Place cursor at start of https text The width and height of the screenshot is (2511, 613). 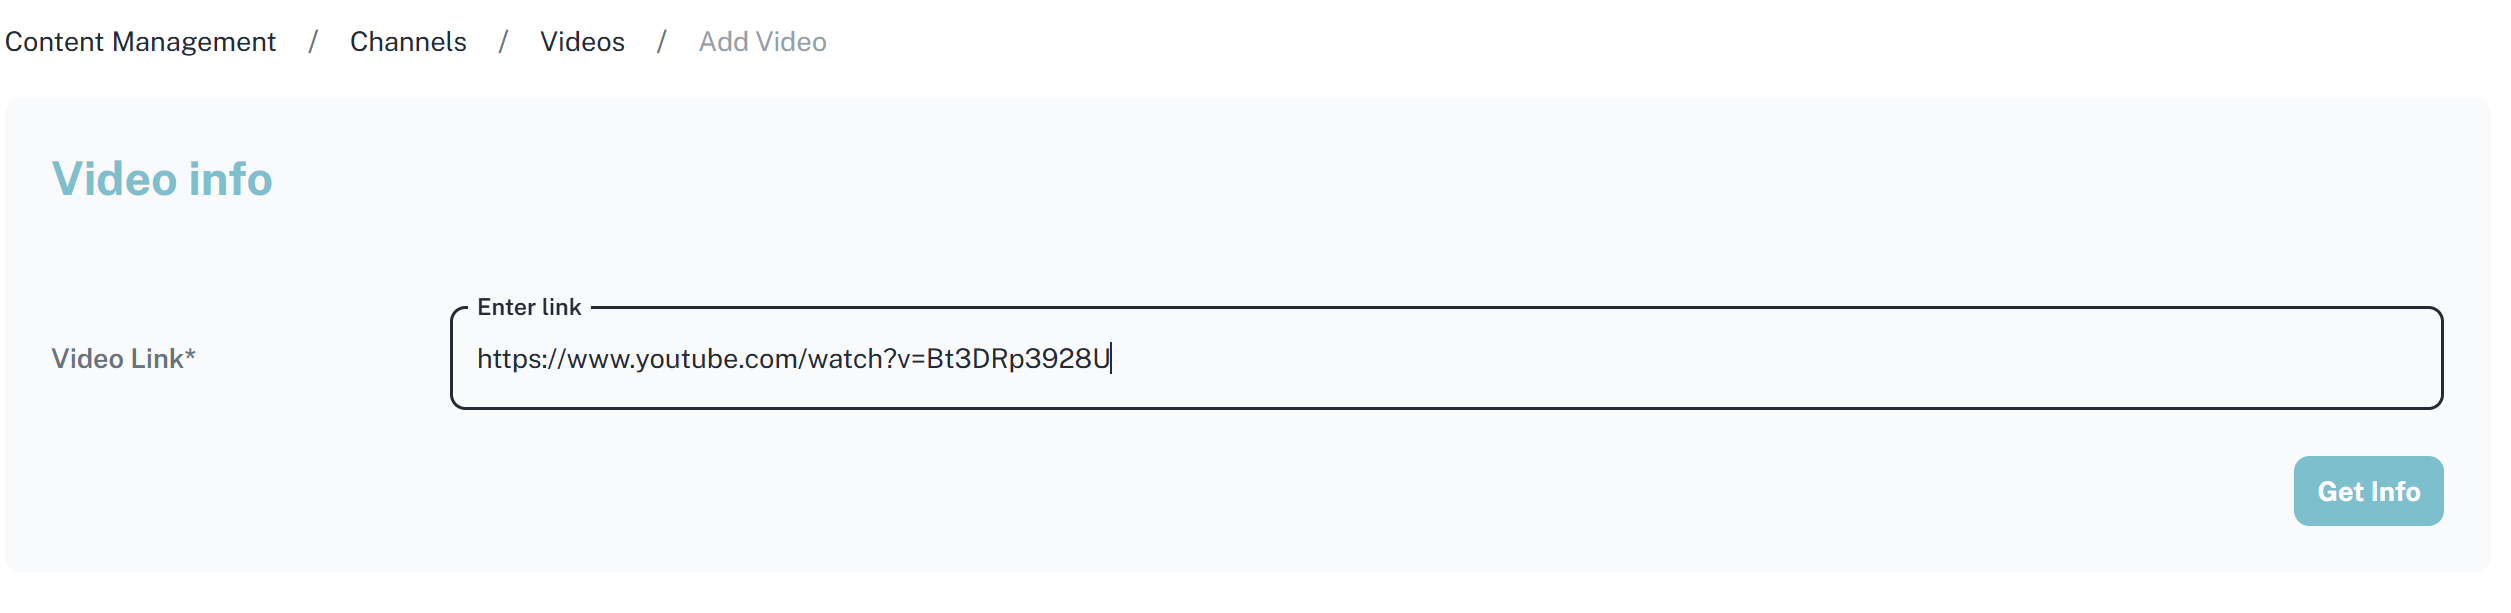479,359
